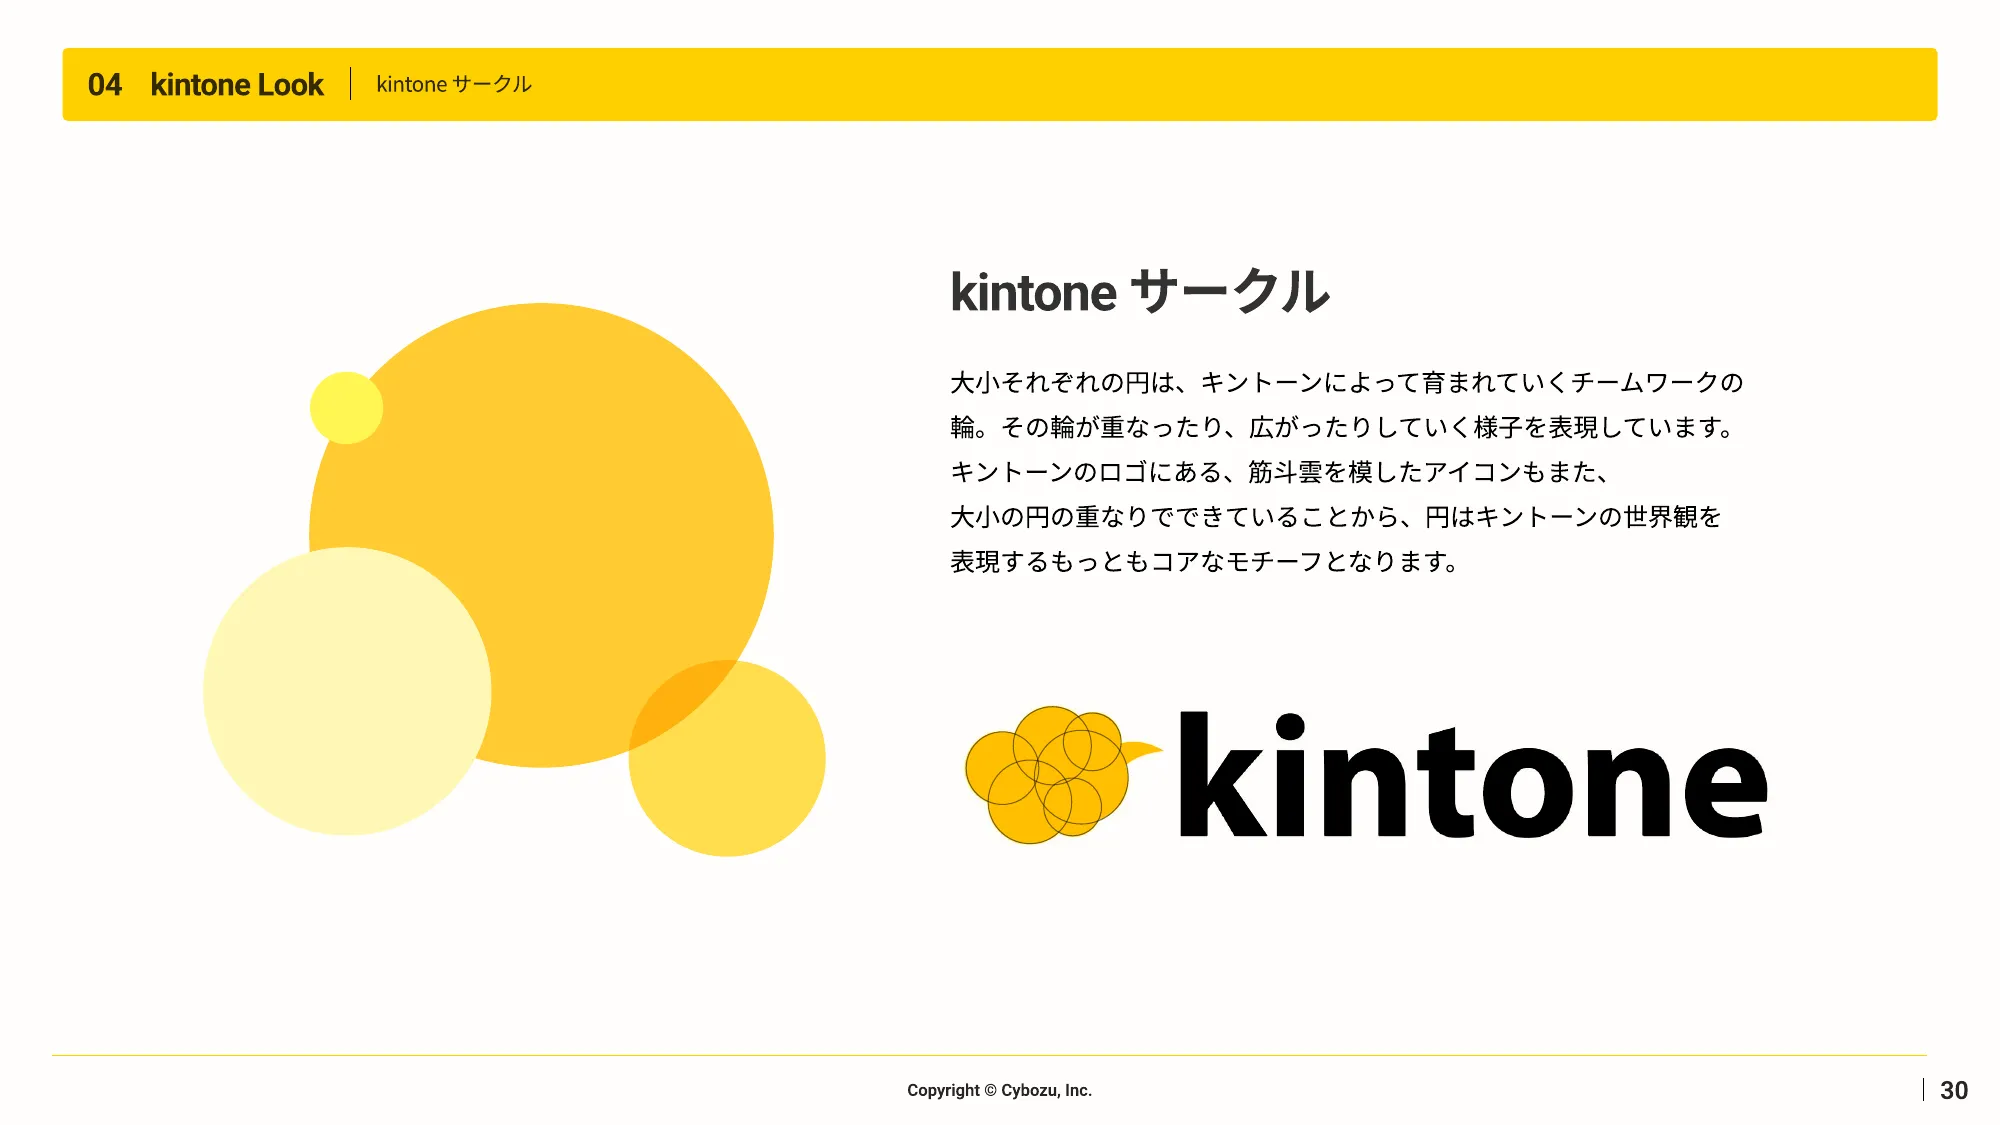Click the Copyright Cybozu, Inc. link

point(999,1090)
